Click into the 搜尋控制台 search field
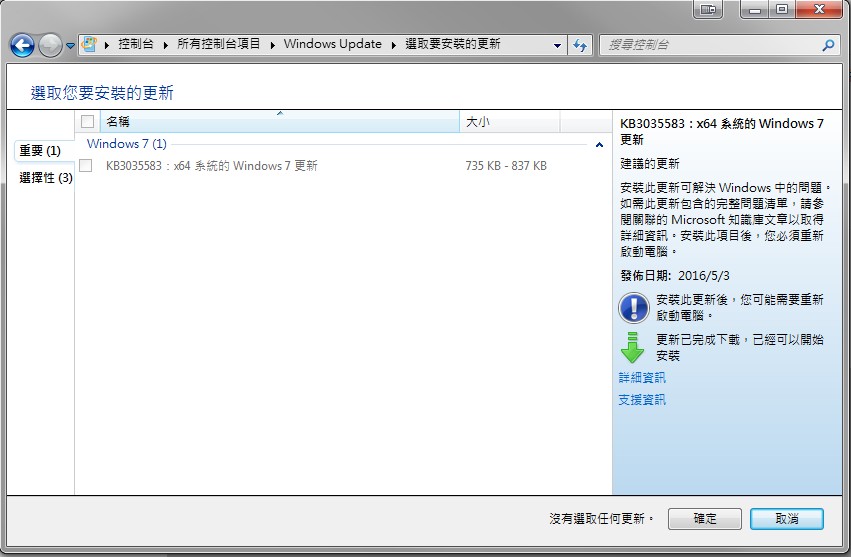This screenshot has width=851, height=557. coord(710,45)
